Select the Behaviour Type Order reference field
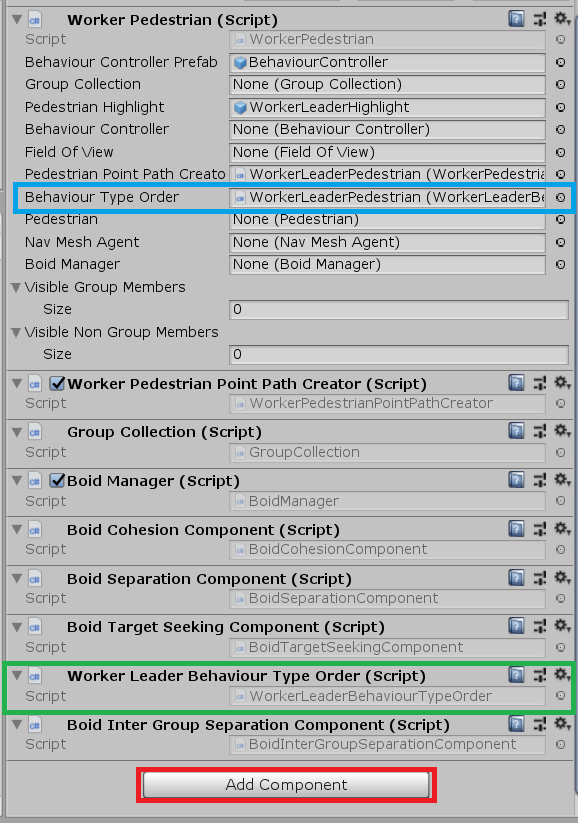Viewport: 578px width, 823px height. click(x=387, y=197)
